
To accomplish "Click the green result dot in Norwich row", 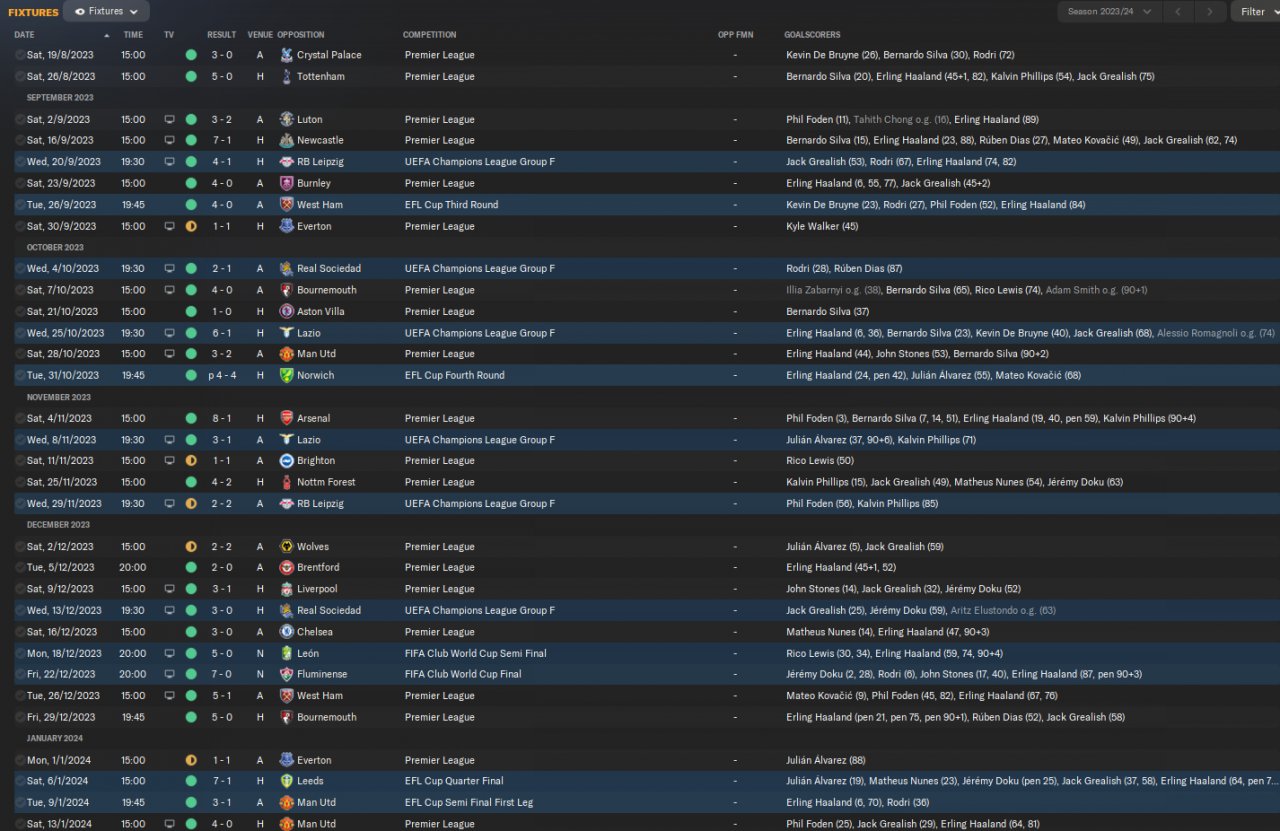I will 191,375.
